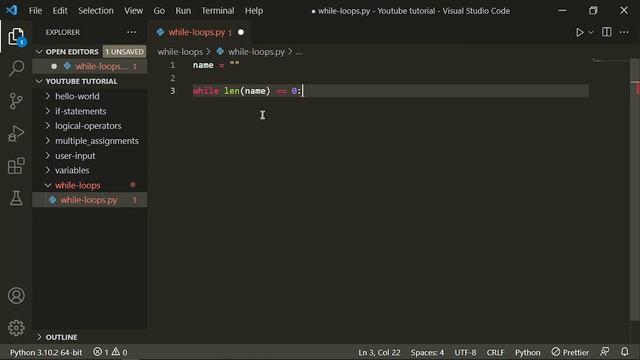The height and width of the screenshot is (360, 640).
Task: Click the feedback icon in status bar
Action: point(604,352)
